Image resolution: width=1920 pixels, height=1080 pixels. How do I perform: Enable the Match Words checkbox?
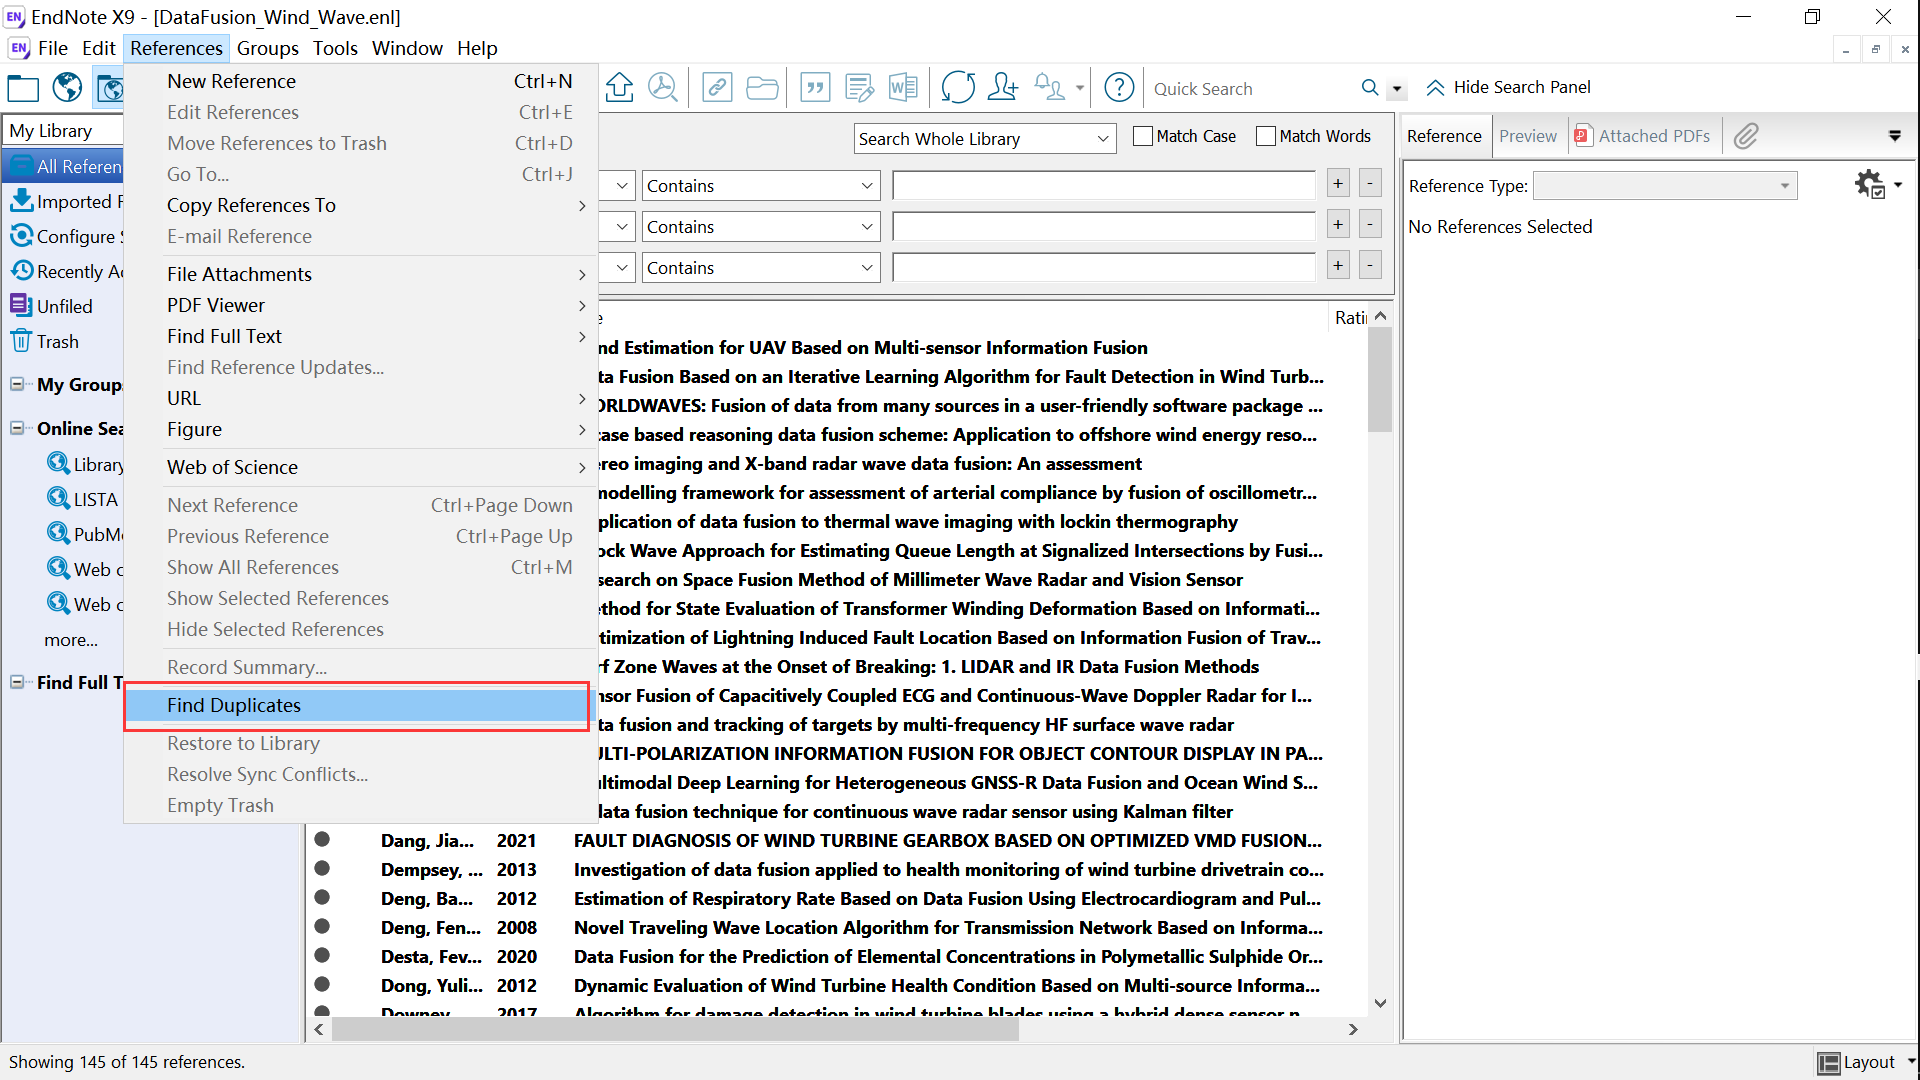[x=1266, y=136]
